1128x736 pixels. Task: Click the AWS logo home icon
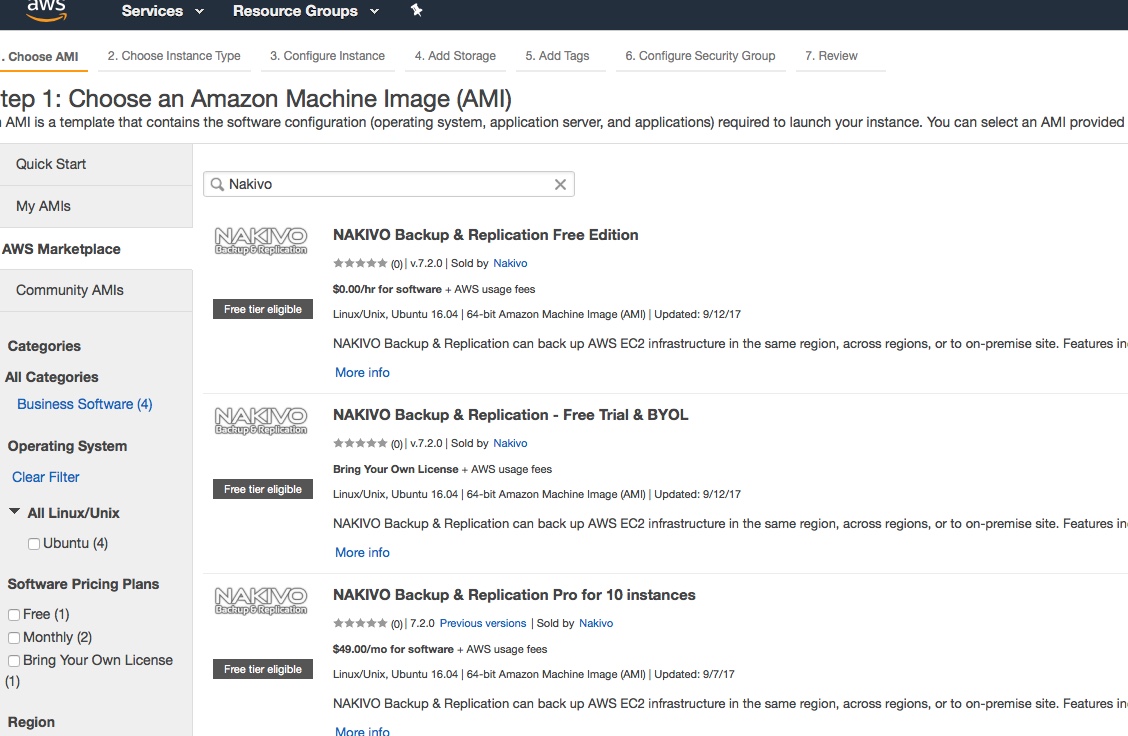click(x=47, y=10)
